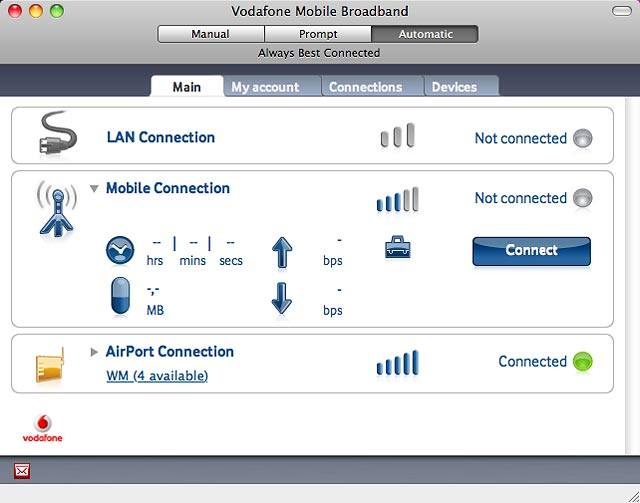Expand the AirPort Connection section

pyautogui.click(x=94, y=352)
